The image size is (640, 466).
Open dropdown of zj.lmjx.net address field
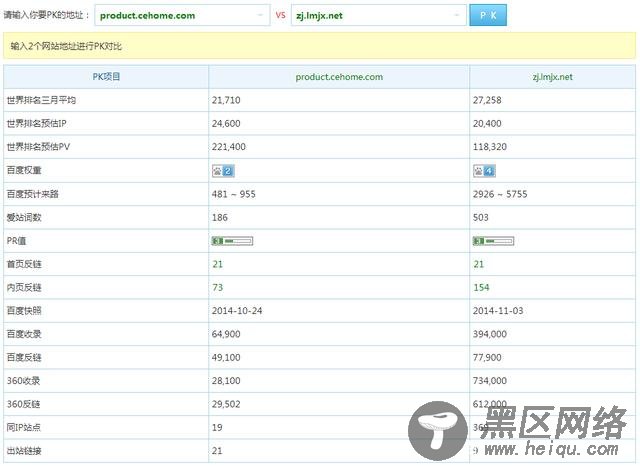tap(456, 16)
